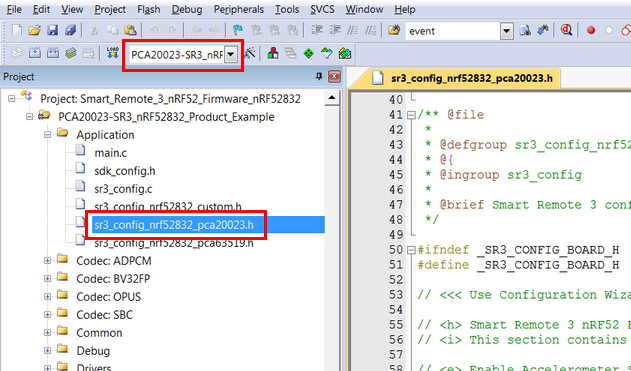The height and width of the screenshot is (371, 631).
Task: Expand the Debug group
Action: [47, 350]
